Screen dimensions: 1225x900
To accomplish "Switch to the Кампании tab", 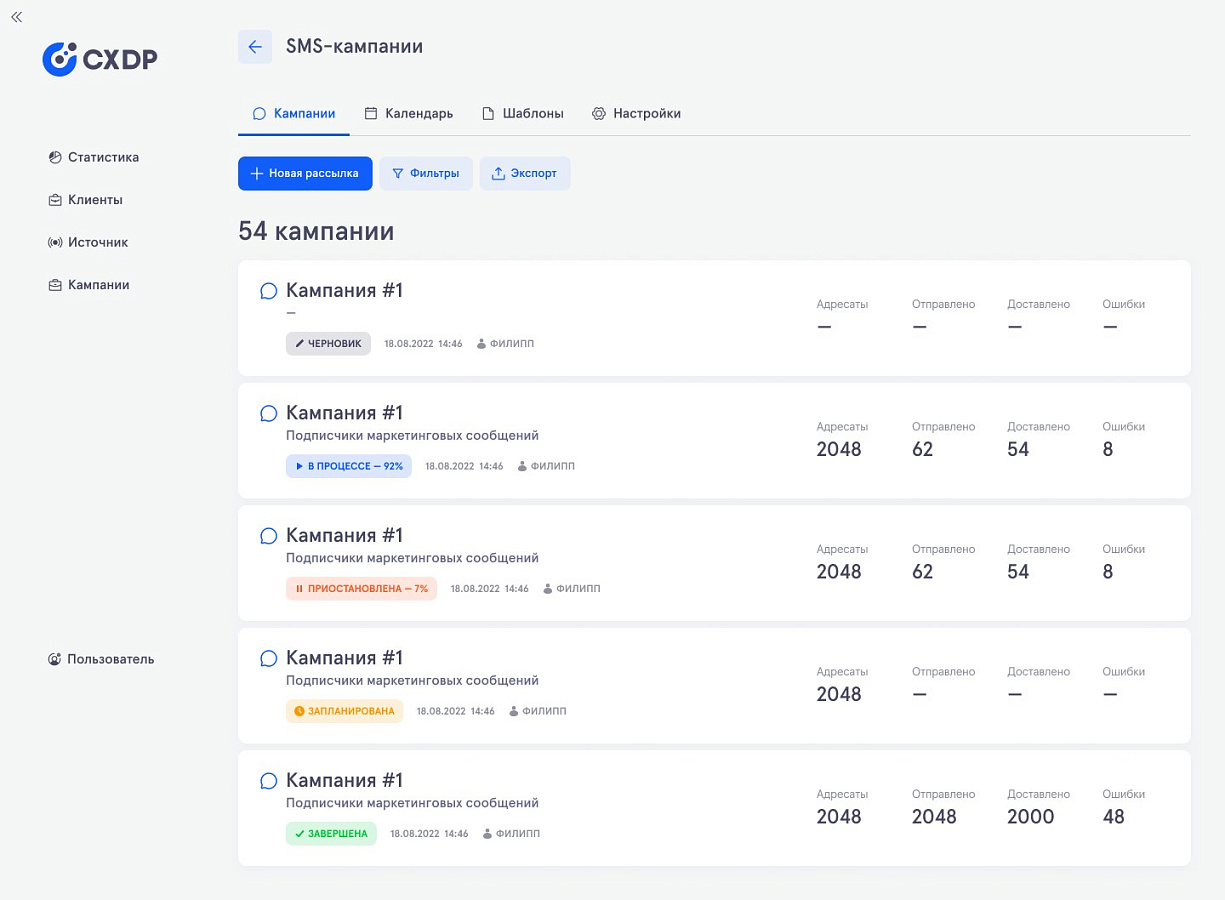I will pyautogui.click(x=294, y=113).
